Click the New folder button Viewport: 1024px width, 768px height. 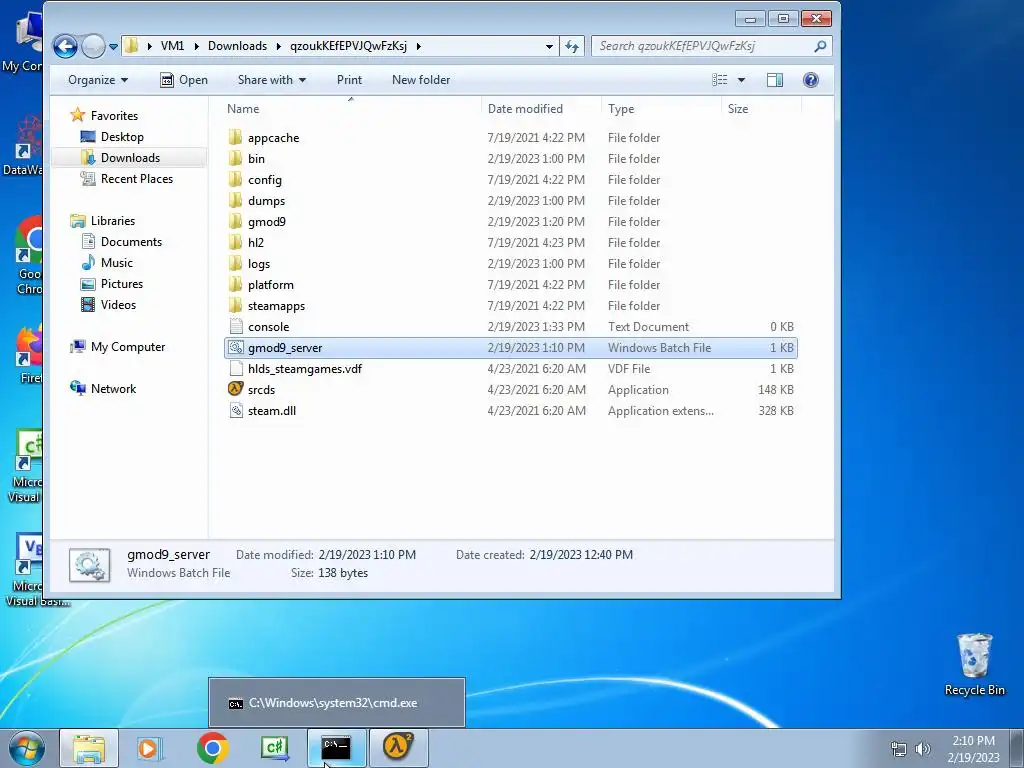click(x=421, y=80)
